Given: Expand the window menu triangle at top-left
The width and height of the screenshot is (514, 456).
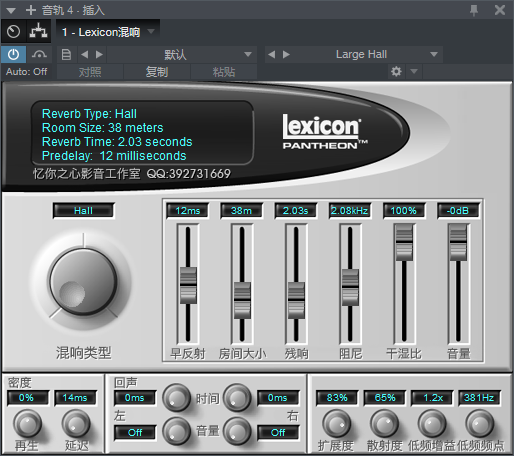Looking at the screenshot, I should click(x=11, y=10).
